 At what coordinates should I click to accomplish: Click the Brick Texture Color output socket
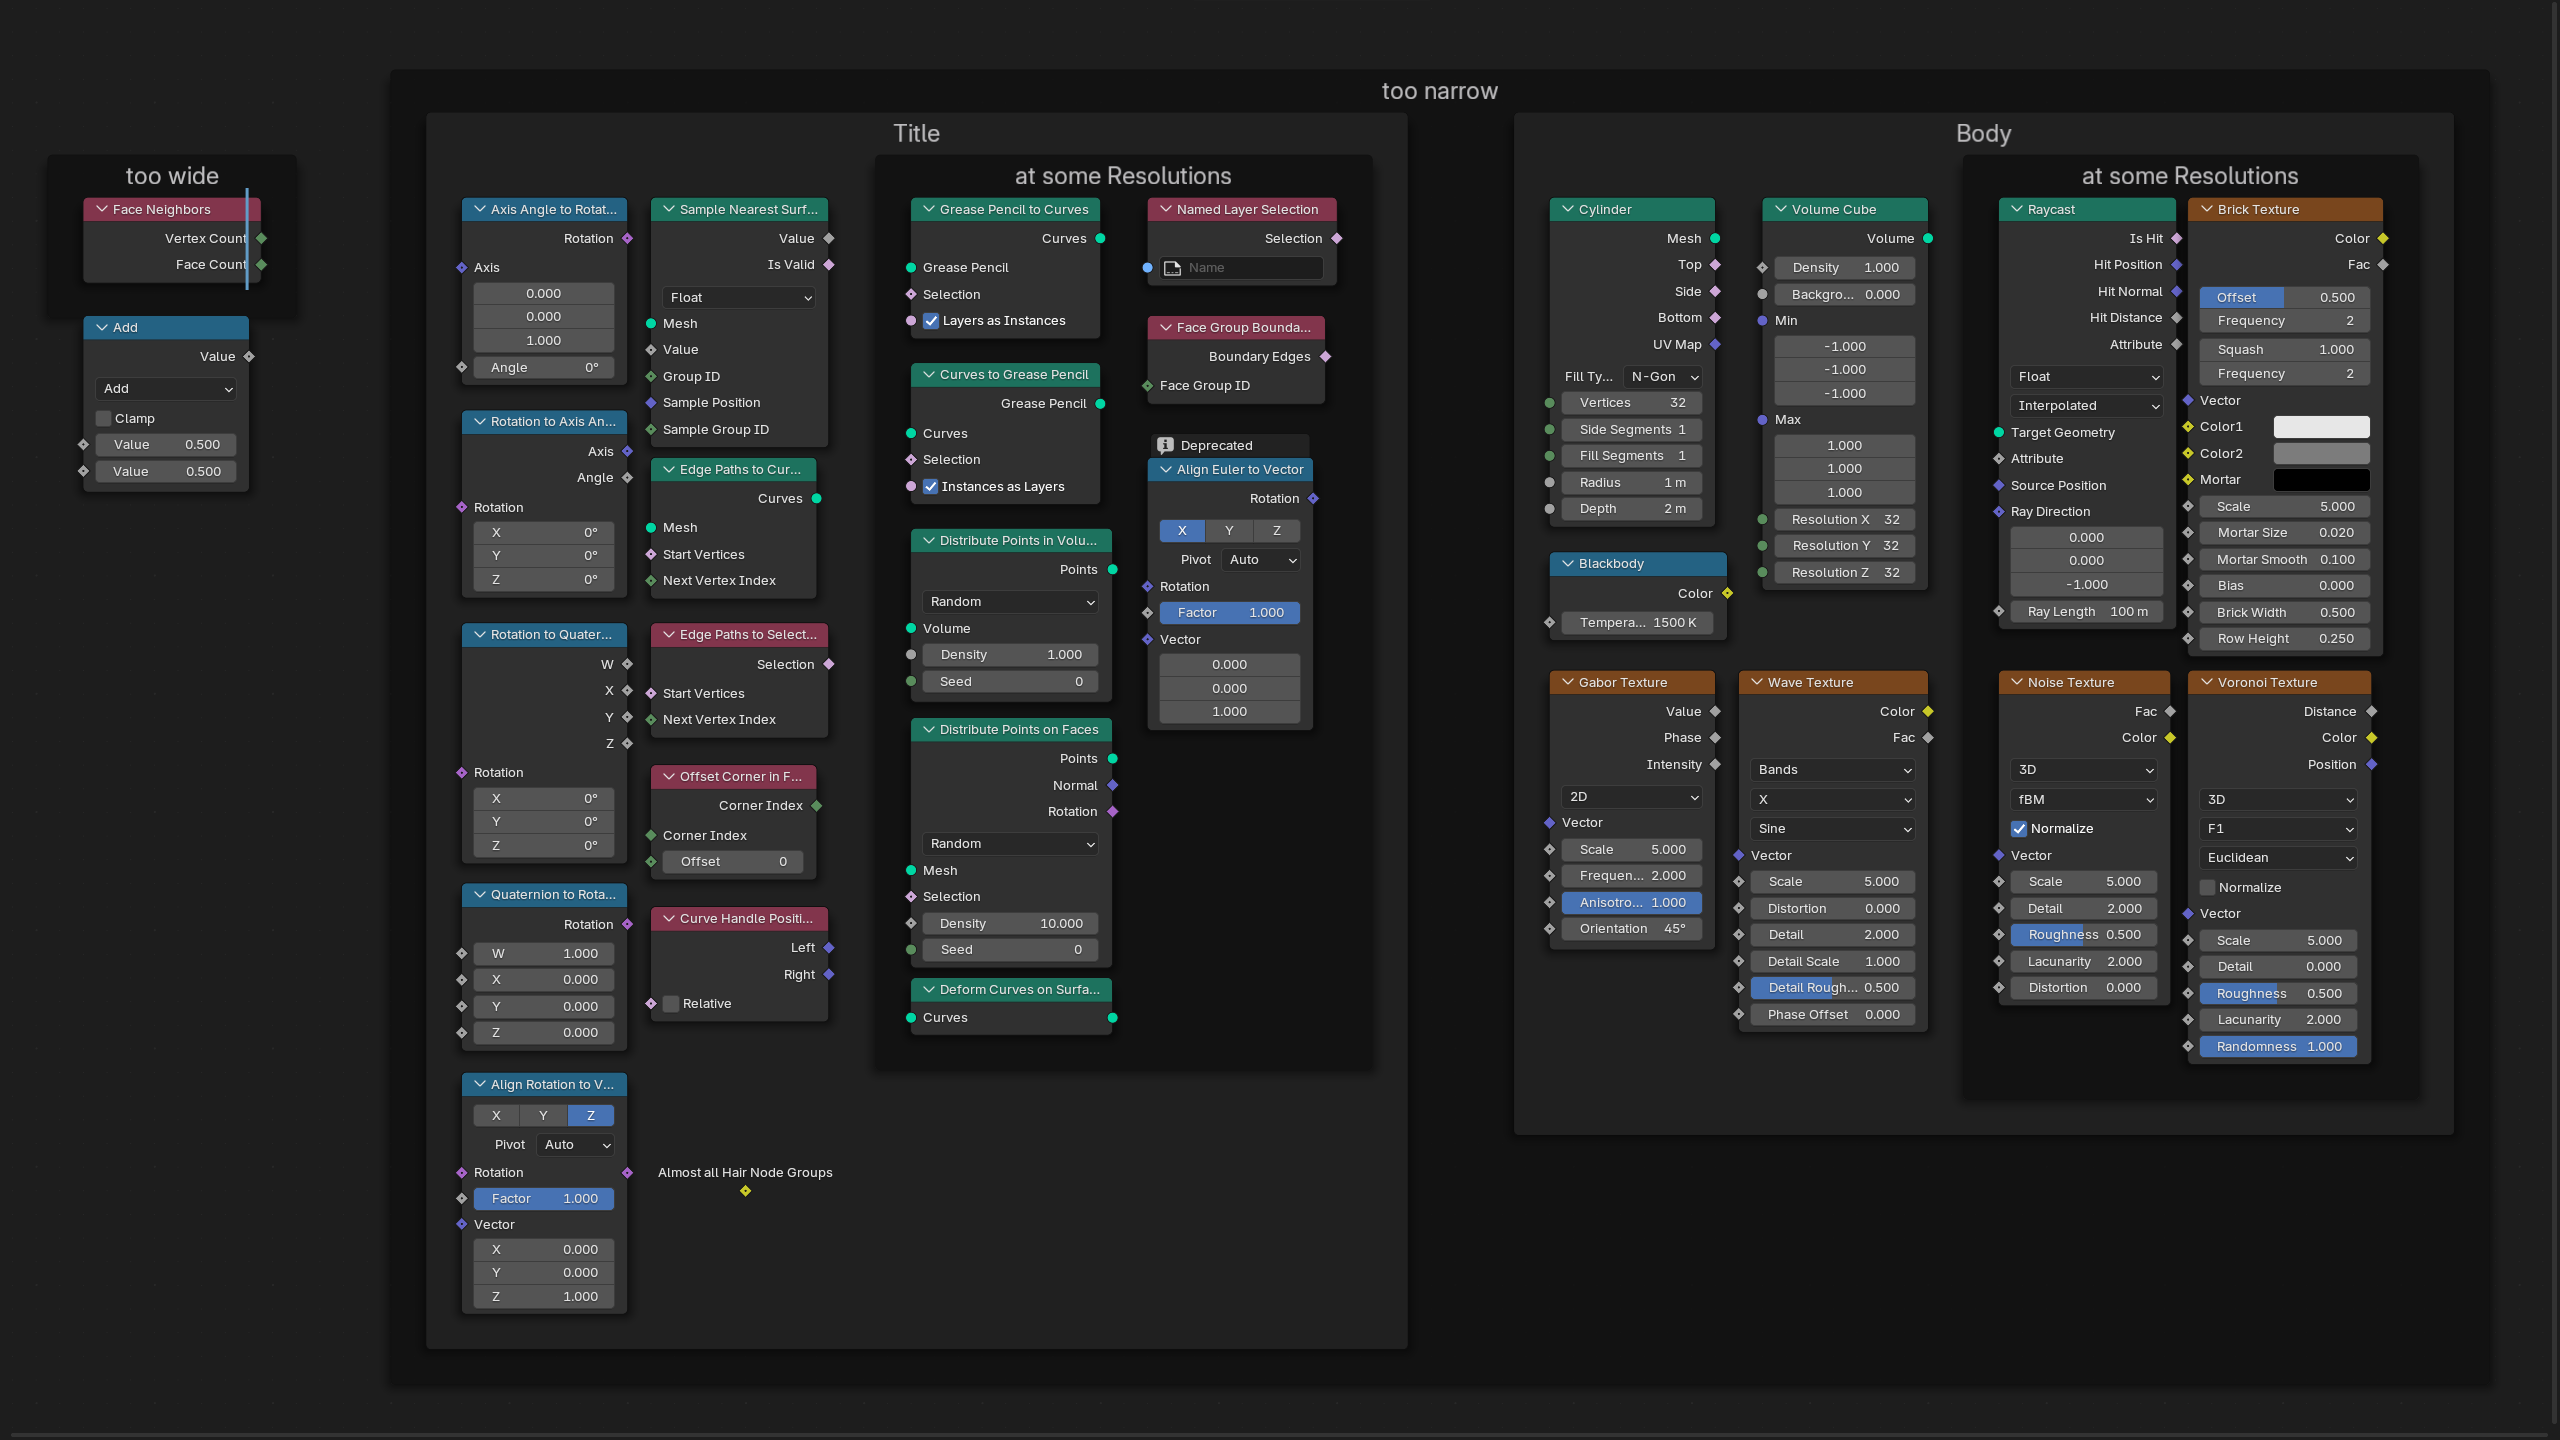2384,239
